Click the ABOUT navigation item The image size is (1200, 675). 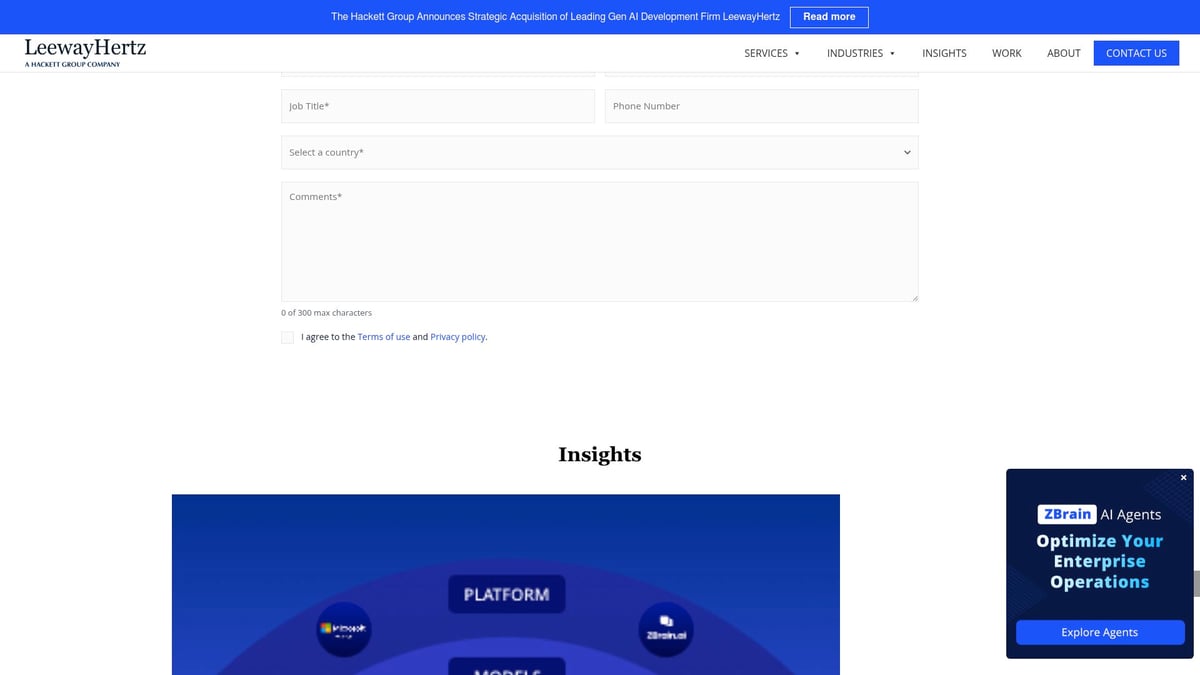(x=1063, y=53)
